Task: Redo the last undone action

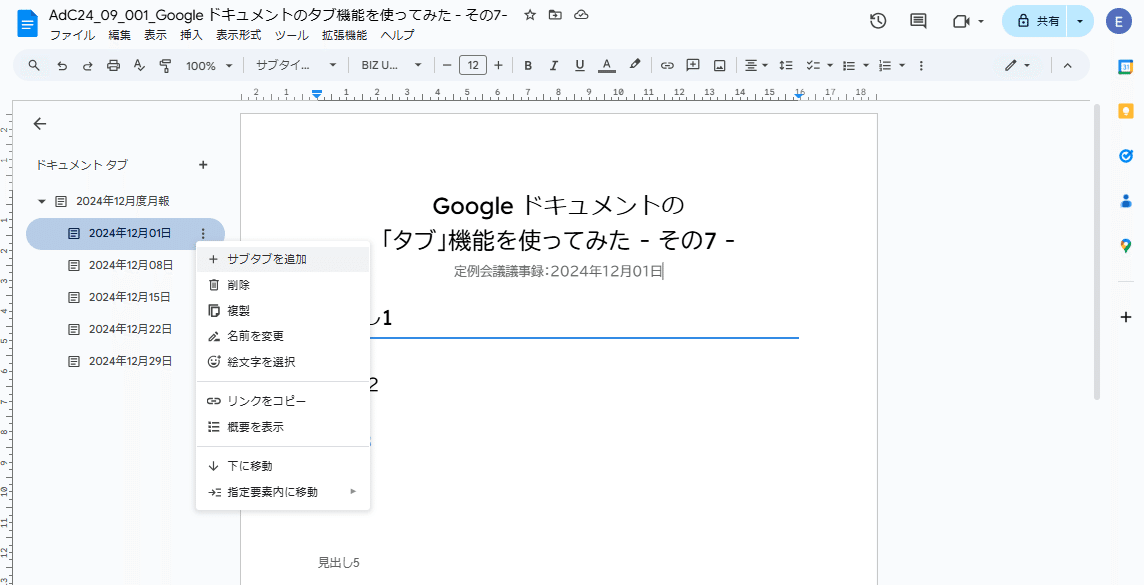Action: [88, 66]
